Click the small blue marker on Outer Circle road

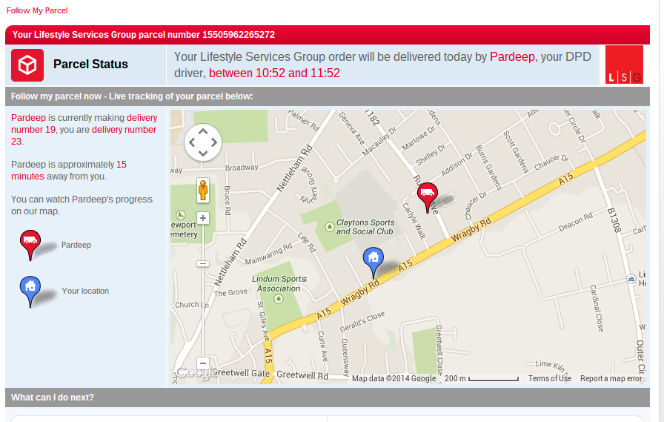point(631,279)
